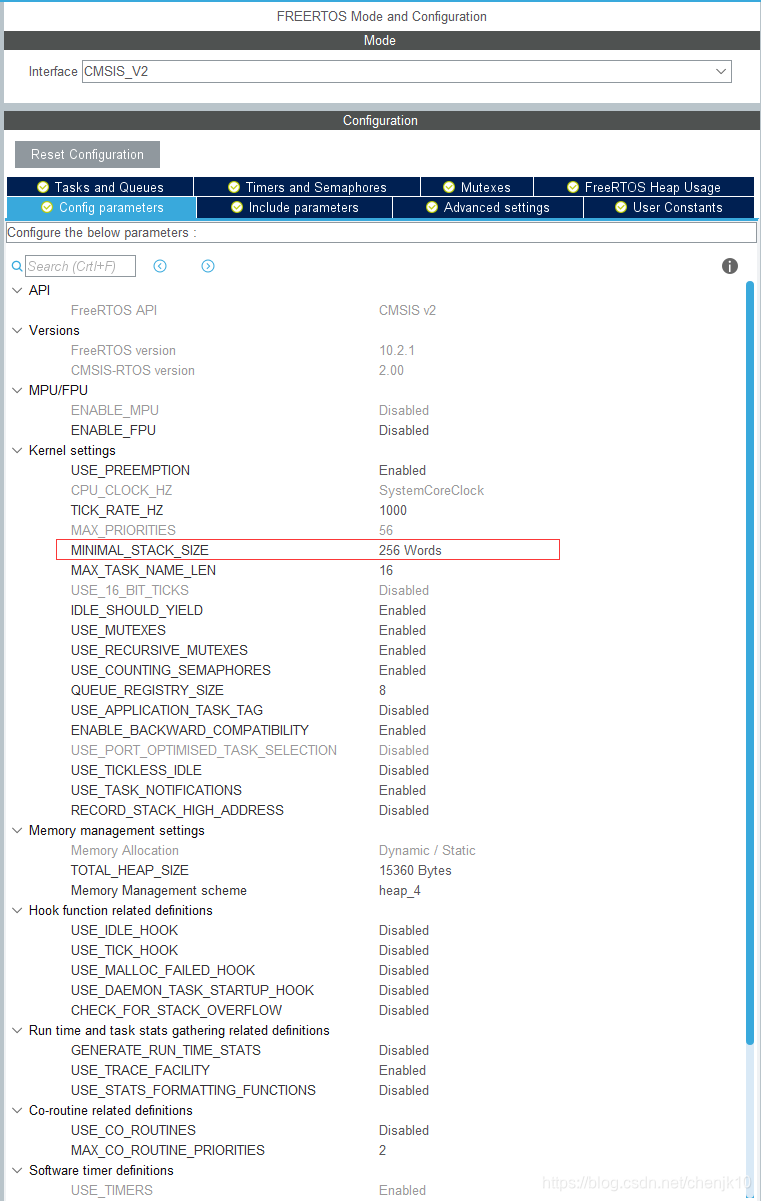Select the Config parameters tab
Screen dimensions: 761x1201
[101, 207]
